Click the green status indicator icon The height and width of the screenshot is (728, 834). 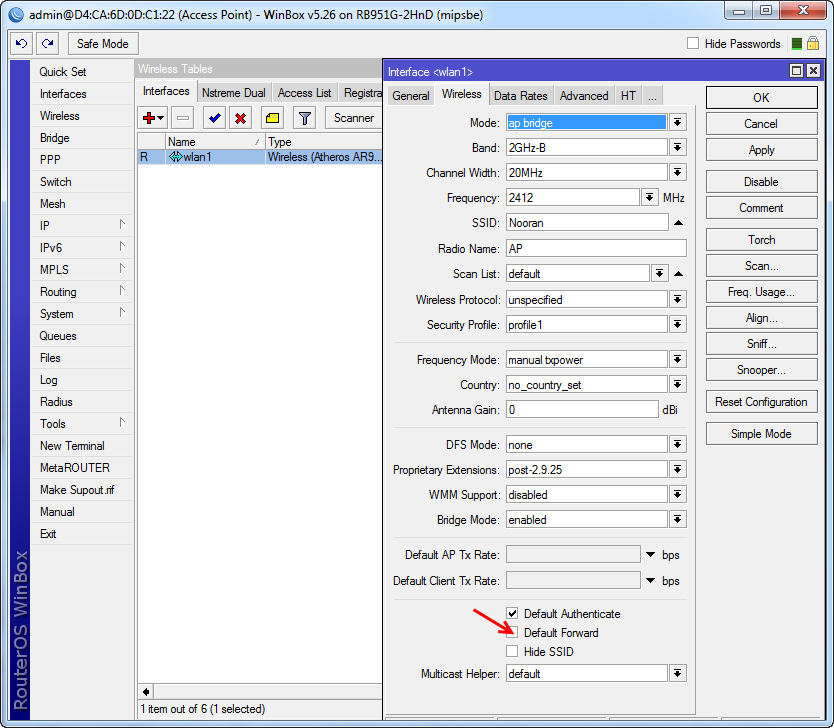pyautogui.click(x=796, y=44)
